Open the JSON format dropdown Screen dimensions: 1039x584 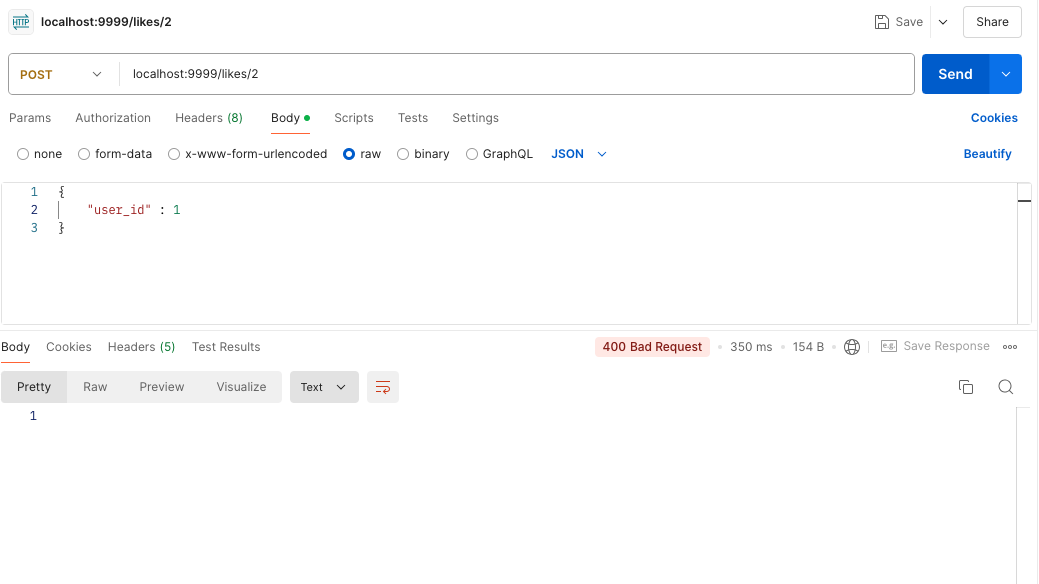(x=578, y=154)
